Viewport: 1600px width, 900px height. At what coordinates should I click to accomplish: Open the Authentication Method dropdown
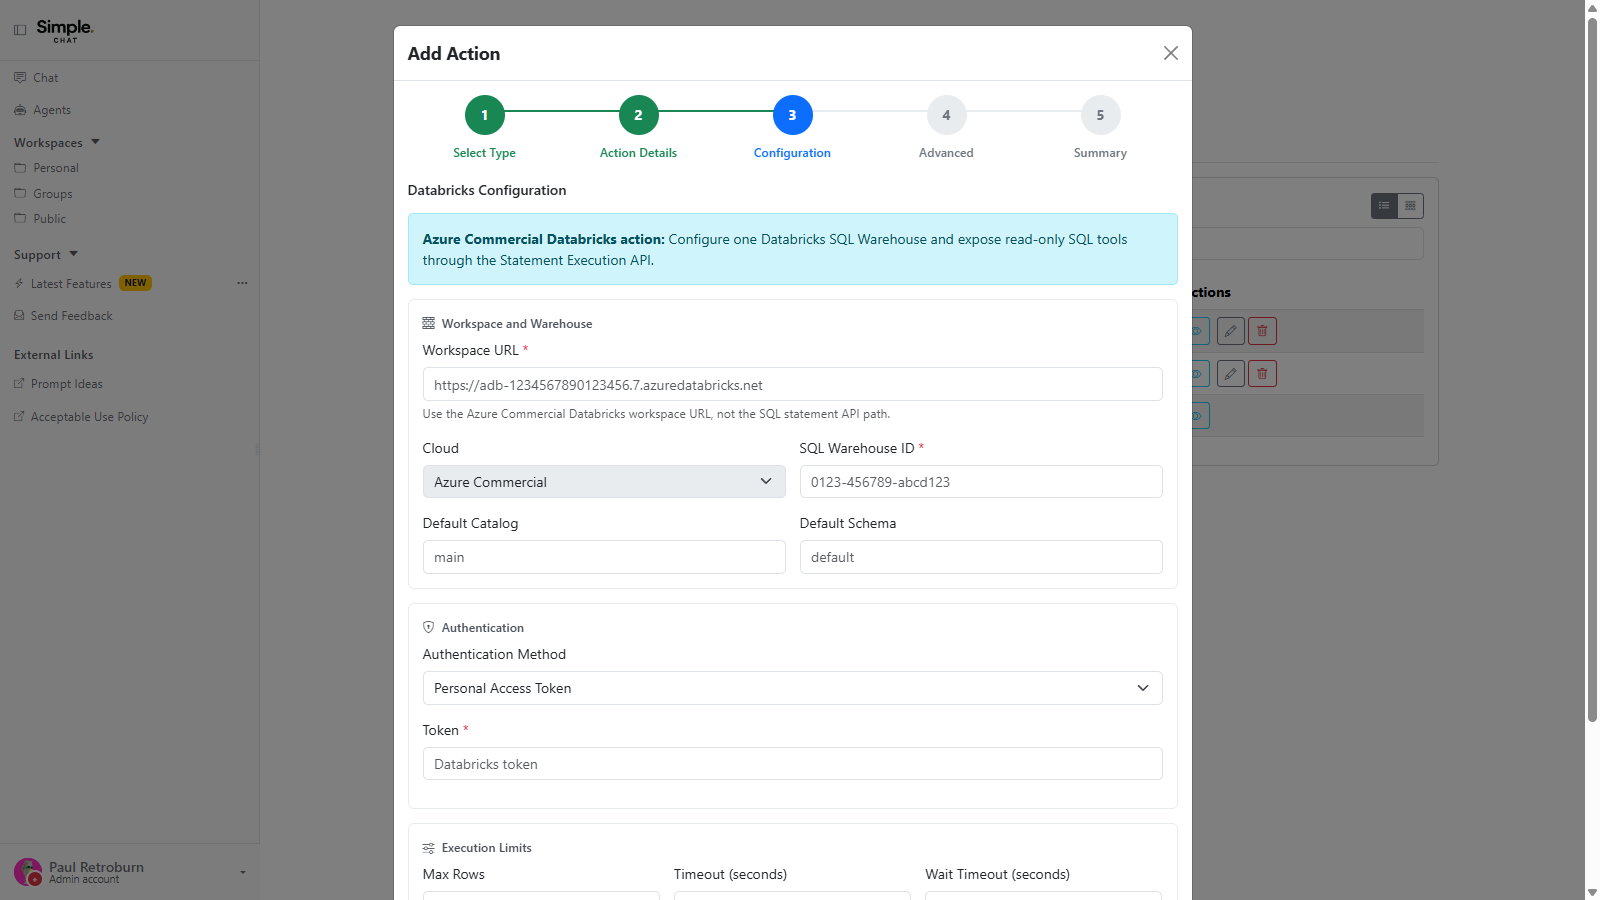pos(792,688)
